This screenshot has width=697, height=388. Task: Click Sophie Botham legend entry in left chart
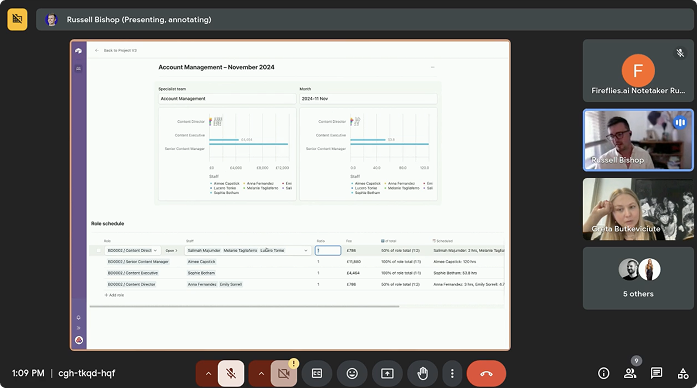pyautogui.click(x=225, y=193)
